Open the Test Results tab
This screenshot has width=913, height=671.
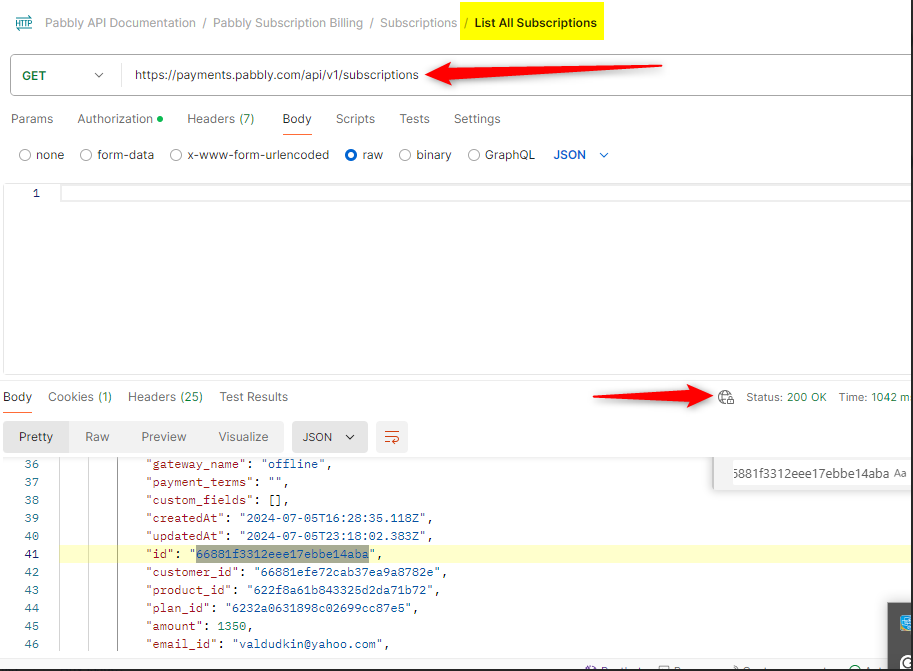click(253, 397)
